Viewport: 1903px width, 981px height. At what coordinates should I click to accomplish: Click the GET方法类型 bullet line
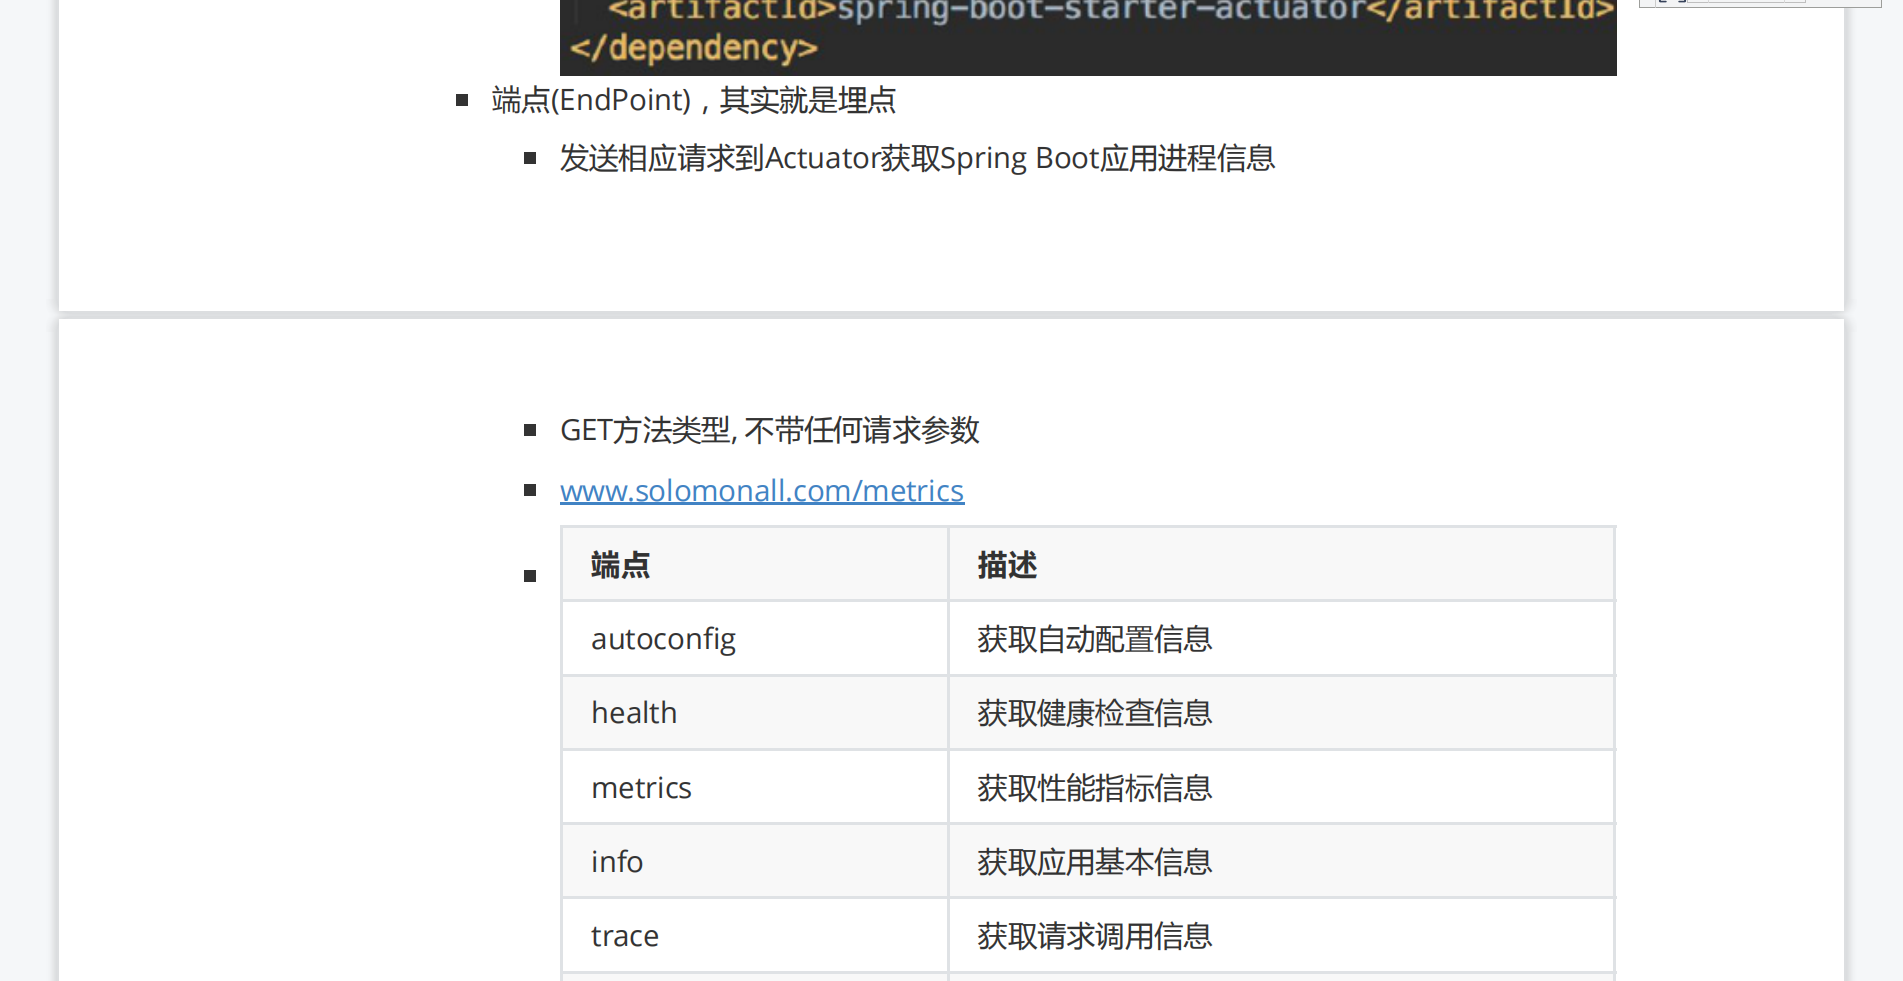(769, 430)
